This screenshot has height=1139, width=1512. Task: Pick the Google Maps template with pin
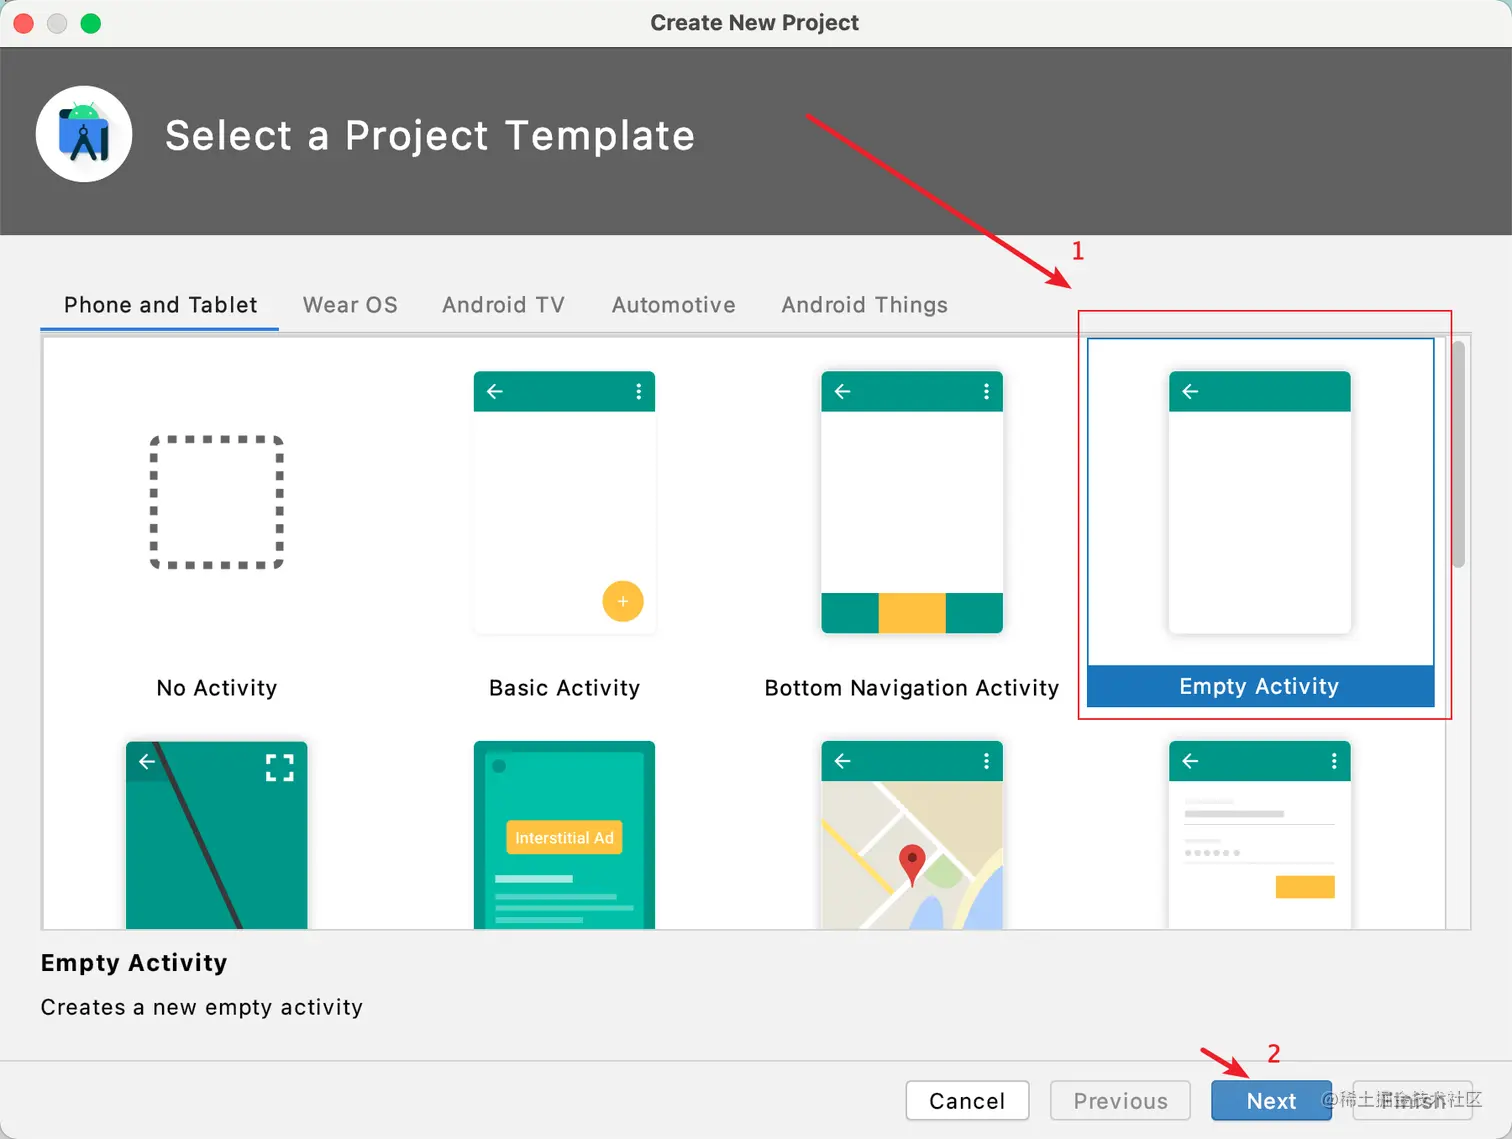(x=912, y=835)
